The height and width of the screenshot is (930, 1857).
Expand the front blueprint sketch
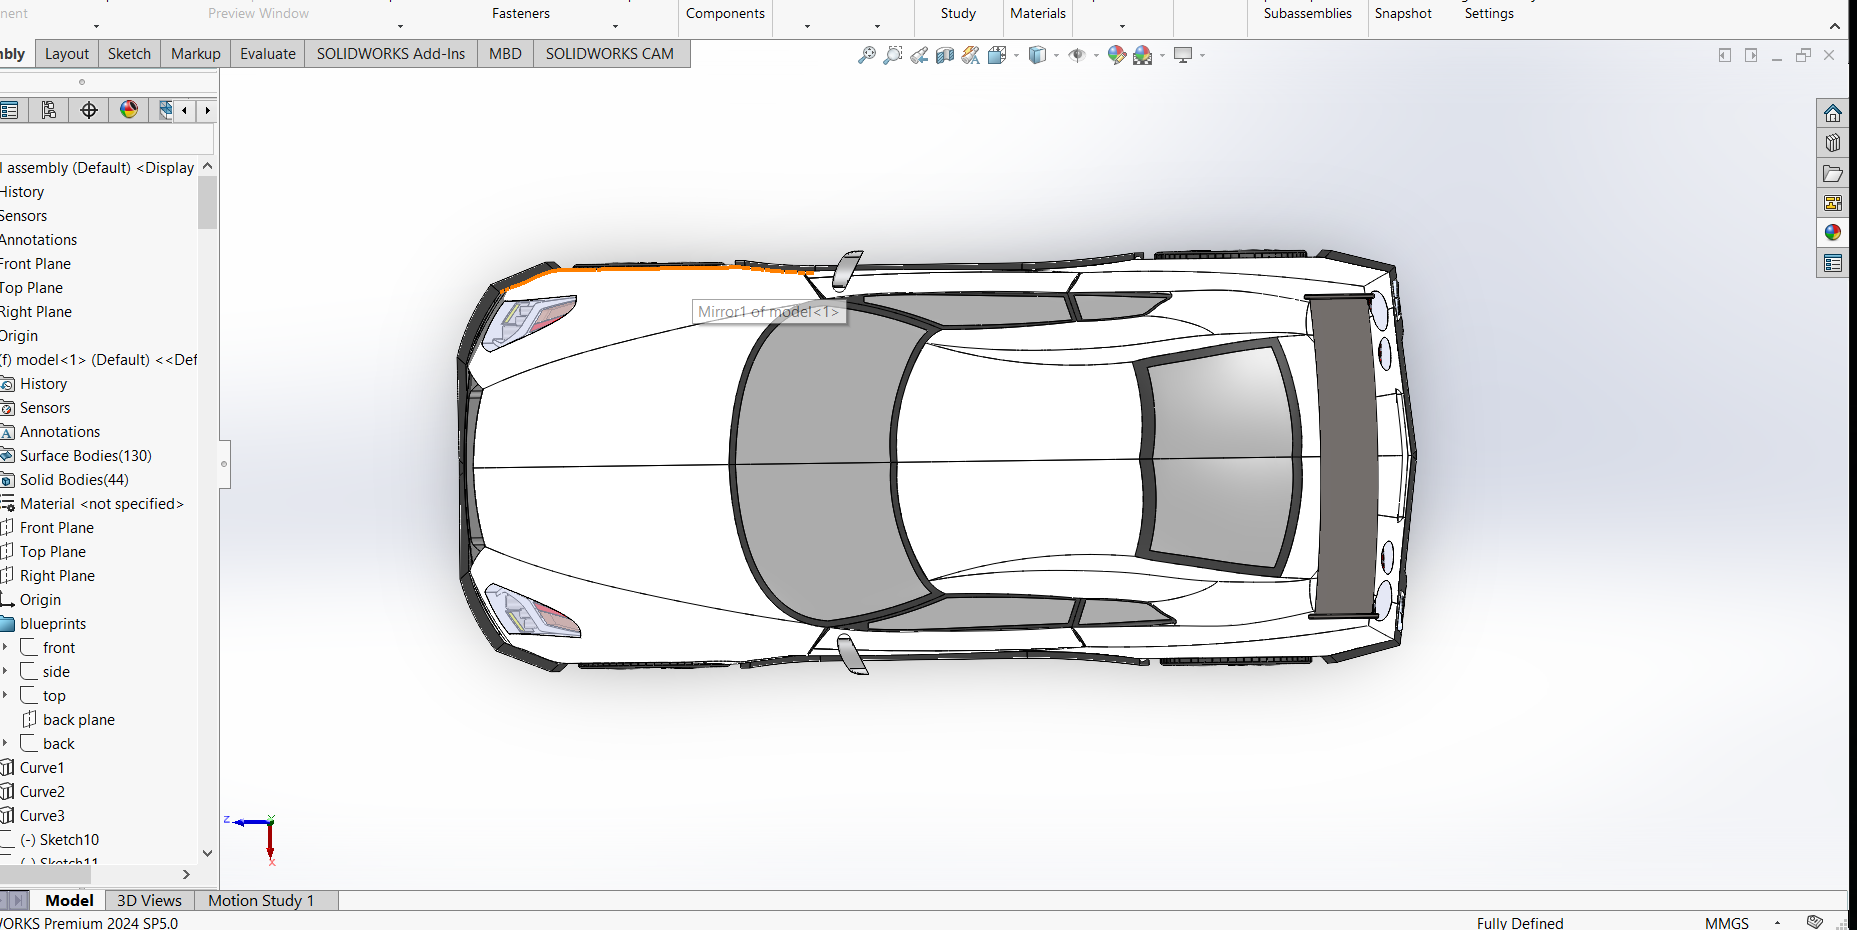coord(6,647)
